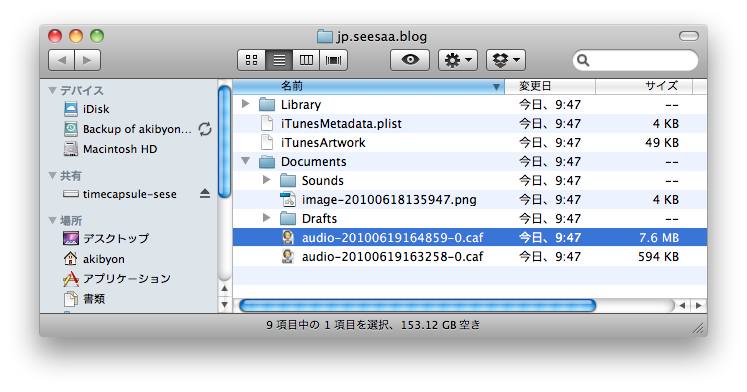Click the audio-20100619163258-0.caf file icon
The height and width of the screenshot is (392, 747).
288,256
